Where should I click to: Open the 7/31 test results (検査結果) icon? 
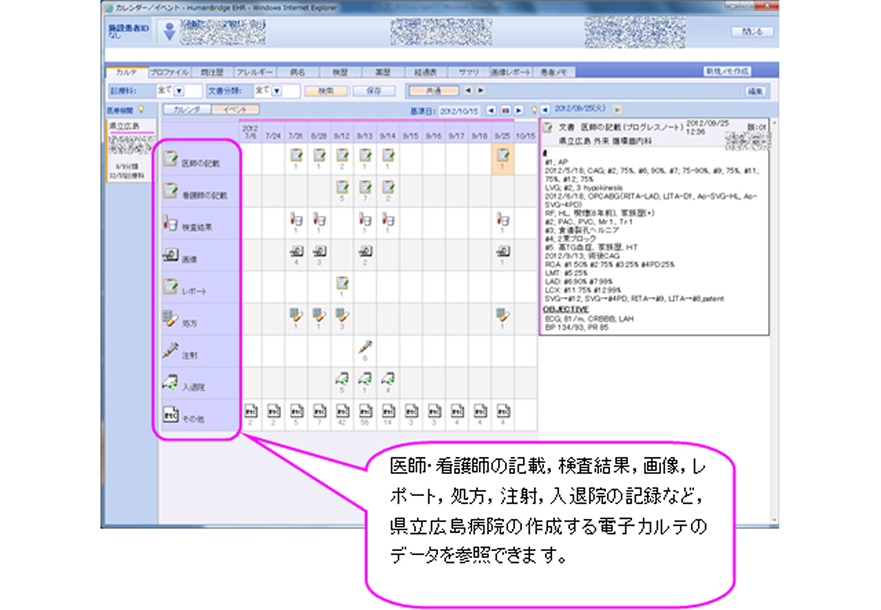[x=296, y=219]
